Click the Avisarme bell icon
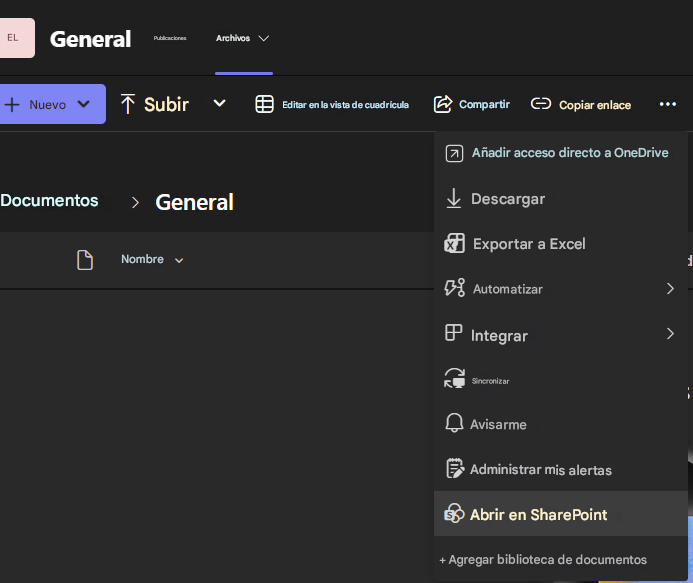Image resolution: width=693 pixels, height=583 pixels. pos(454,423)
